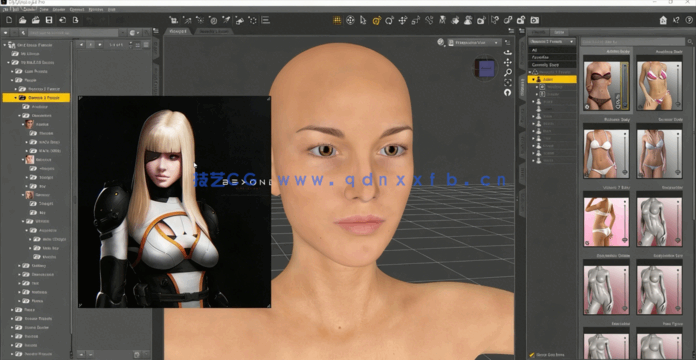The image size is (696, 360).
Task: Select the Currently Used filter row
Action: click(552, 64)
